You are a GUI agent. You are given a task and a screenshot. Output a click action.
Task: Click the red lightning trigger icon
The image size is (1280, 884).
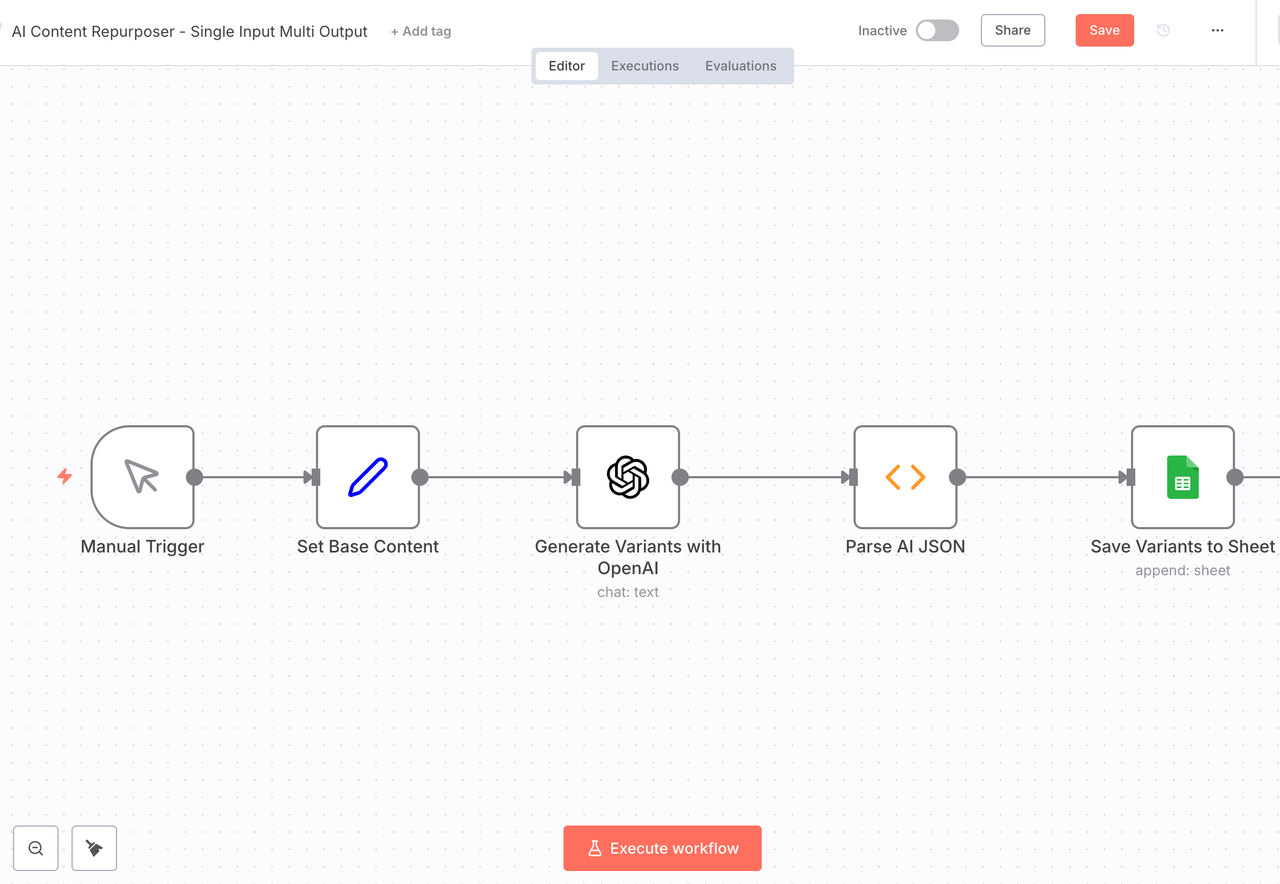coord(65,476)
